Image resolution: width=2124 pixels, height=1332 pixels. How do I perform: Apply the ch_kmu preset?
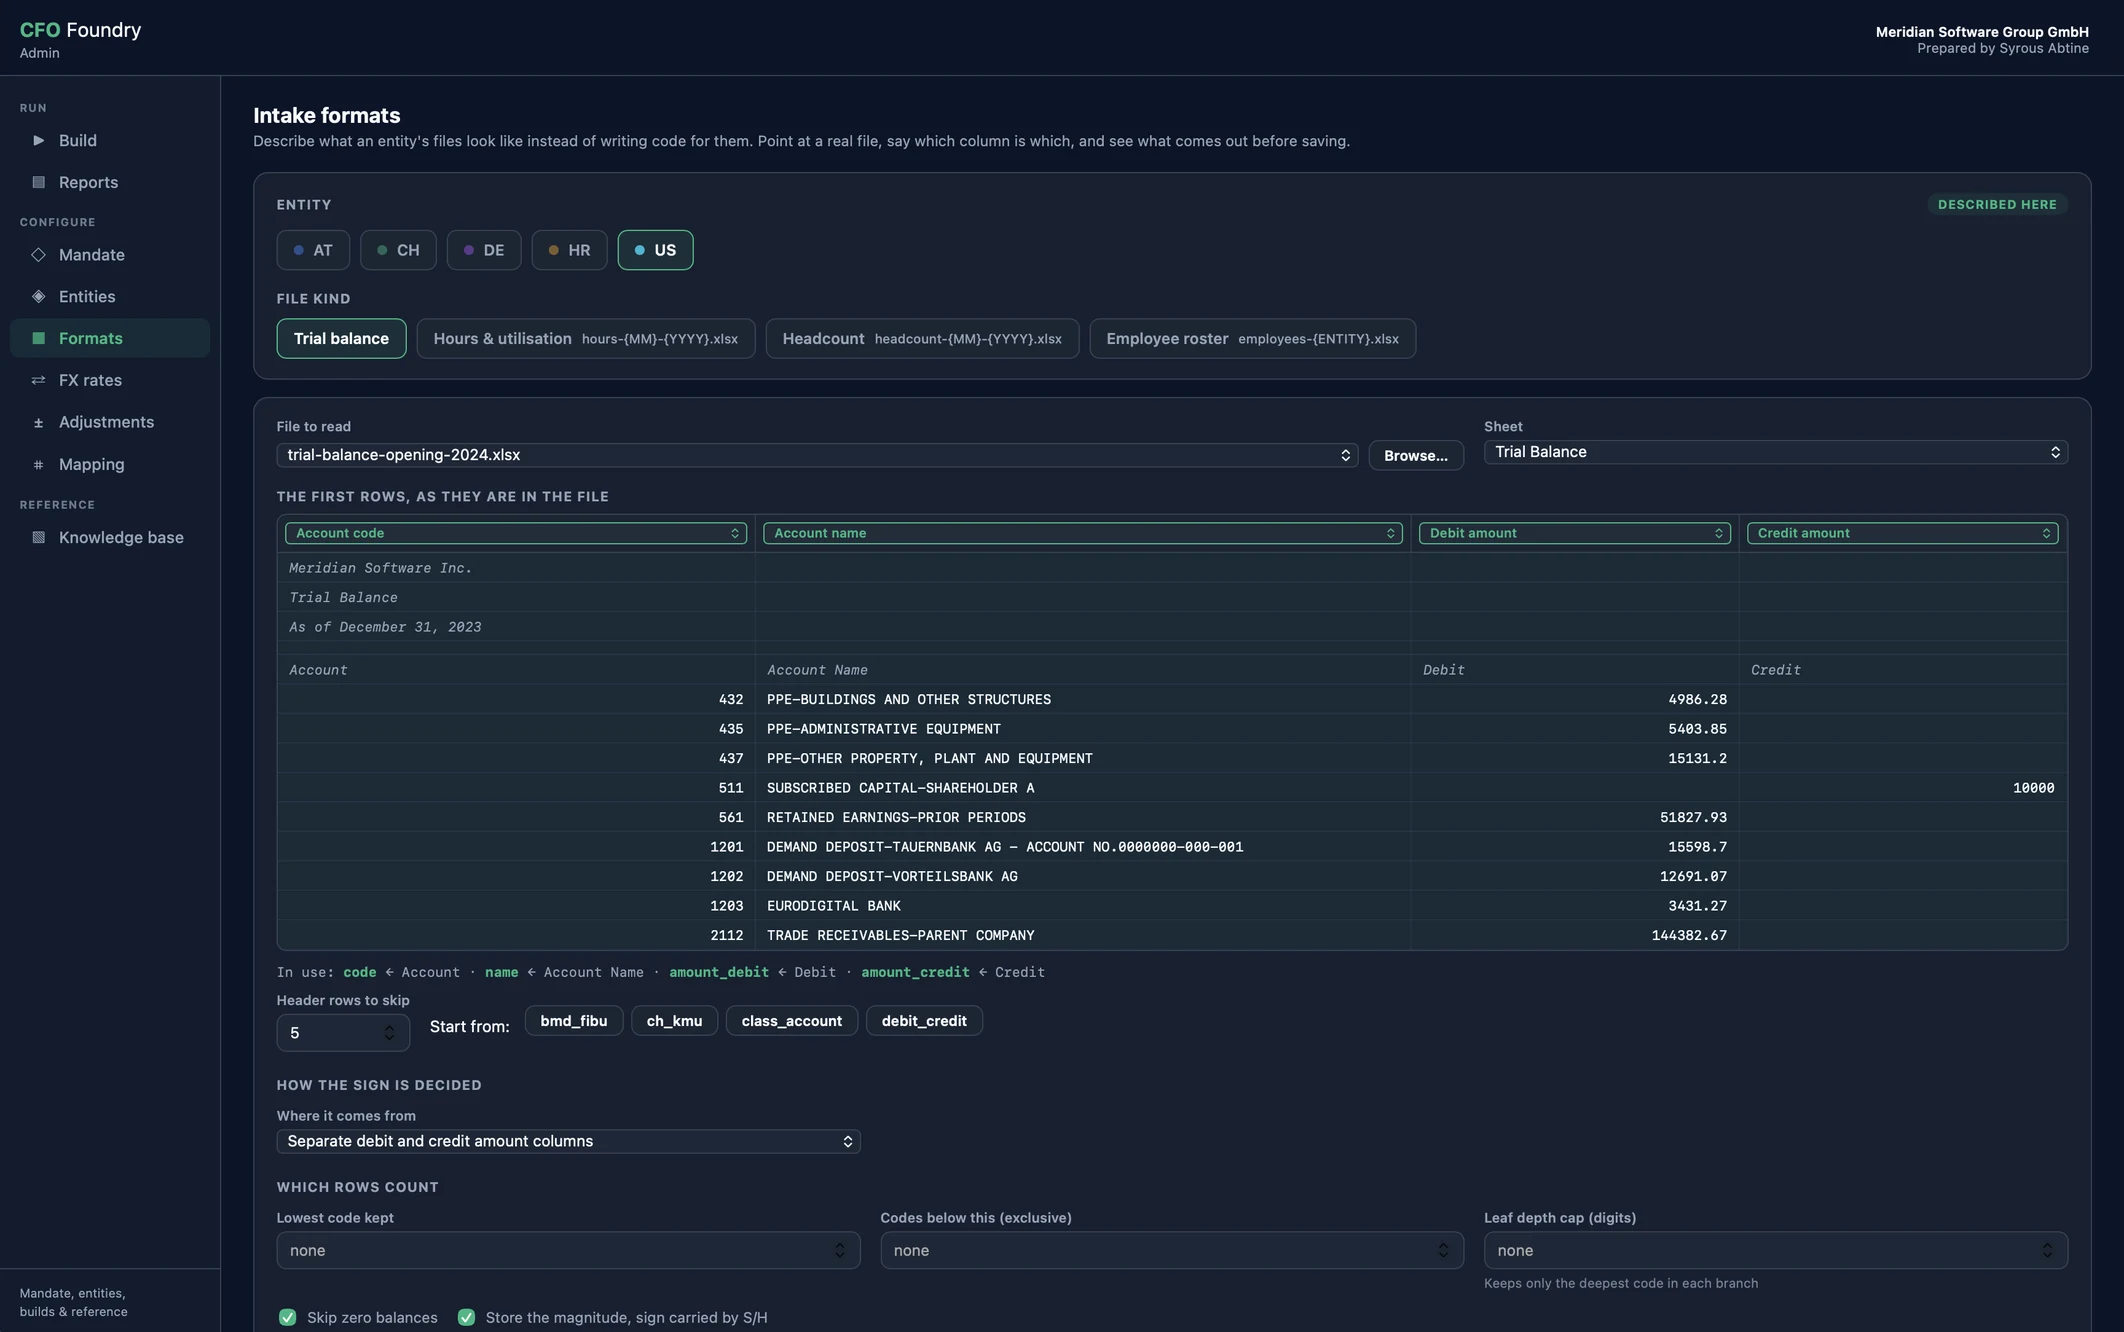tap(674, 1021)
